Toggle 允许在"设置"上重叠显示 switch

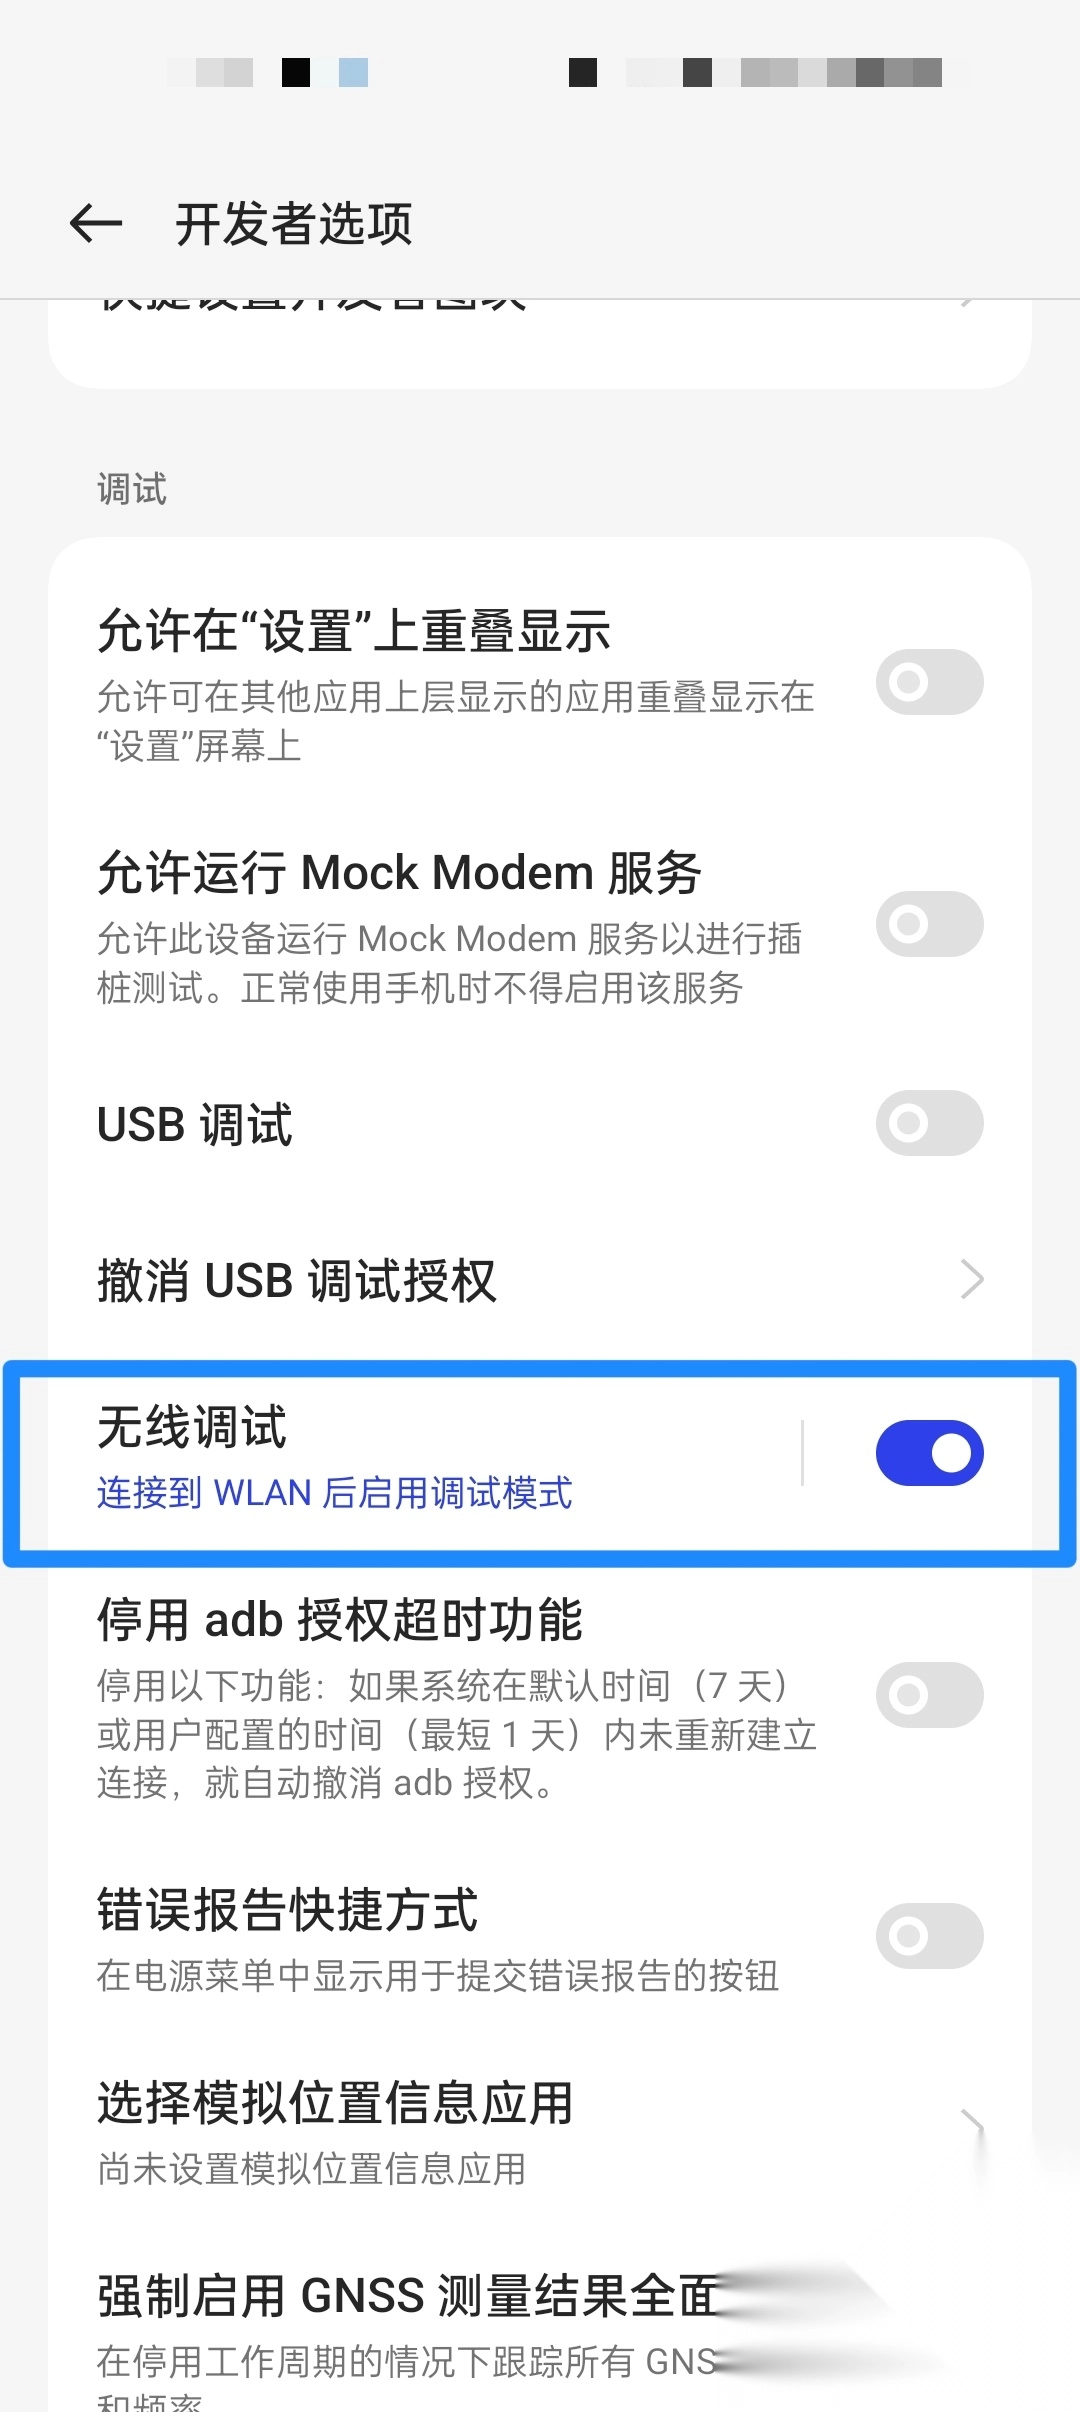pyautogui.click(x=929, y=682)
